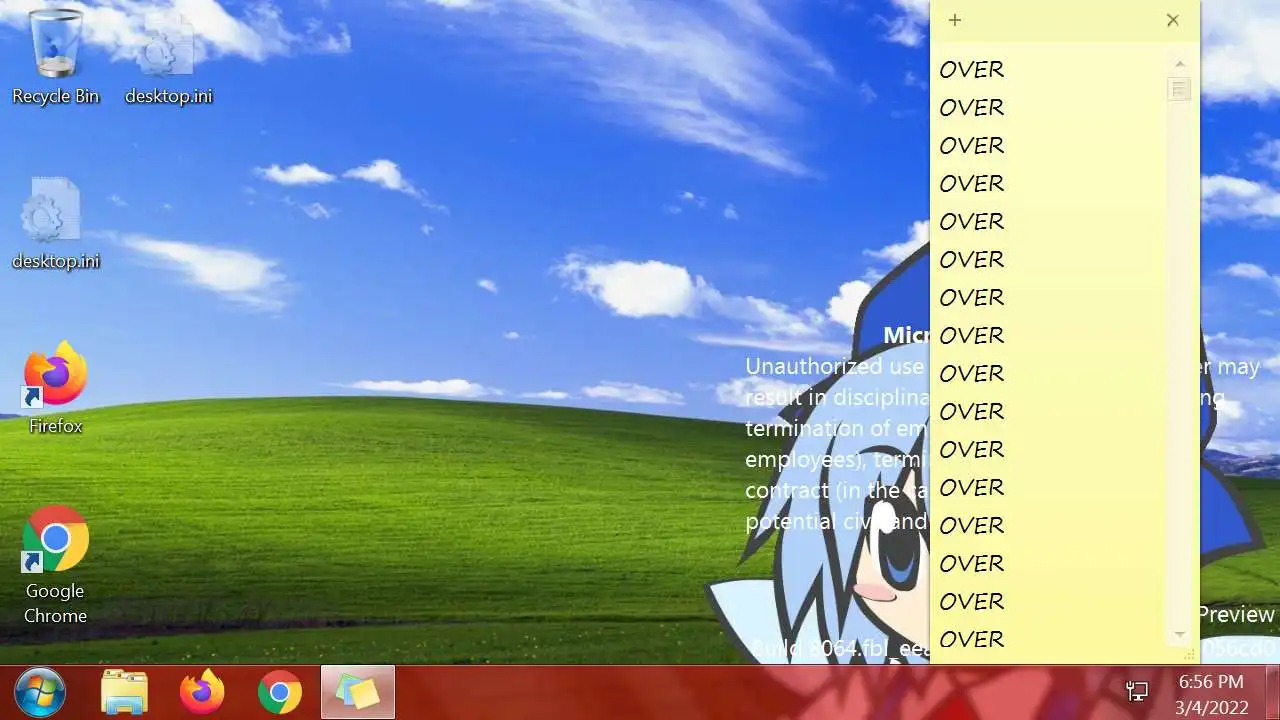This screenshot has width=1280, height=720.
Task: Click the sticky note scroll down arrow
Action: 1180,634
